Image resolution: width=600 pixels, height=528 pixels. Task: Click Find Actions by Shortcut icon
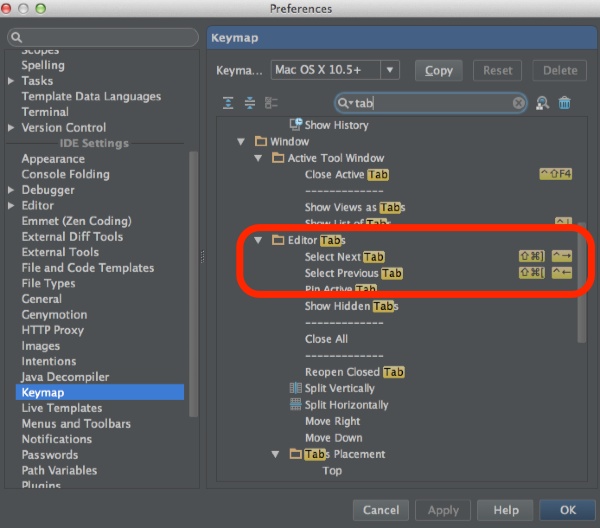click(x=543, y=103)
